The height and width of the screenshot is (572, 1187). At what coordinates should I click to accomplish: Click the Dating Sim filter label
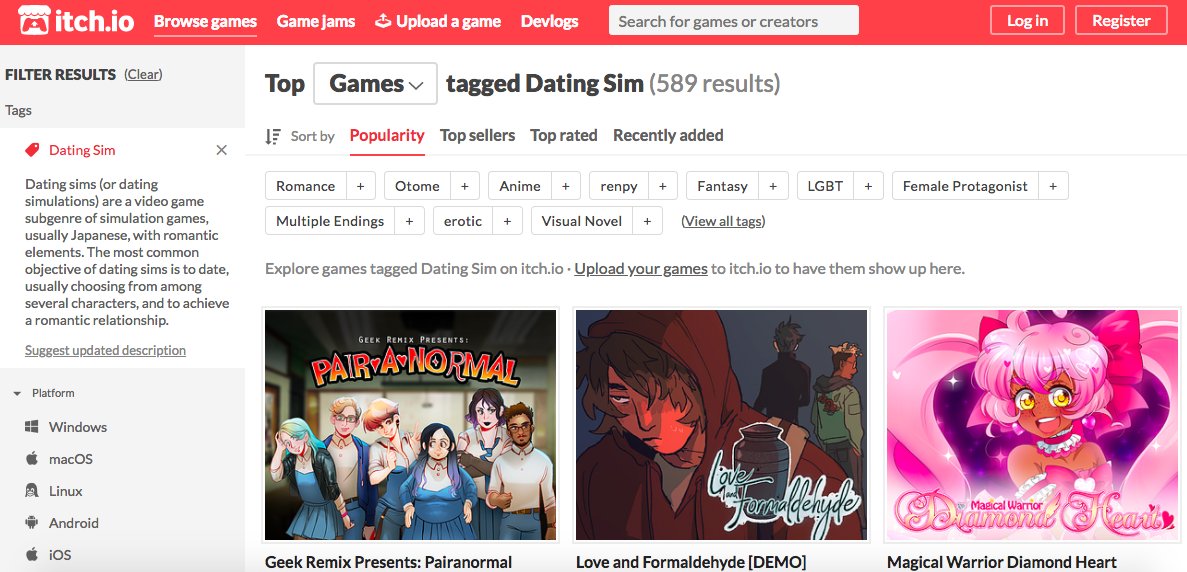pos(83,150)
